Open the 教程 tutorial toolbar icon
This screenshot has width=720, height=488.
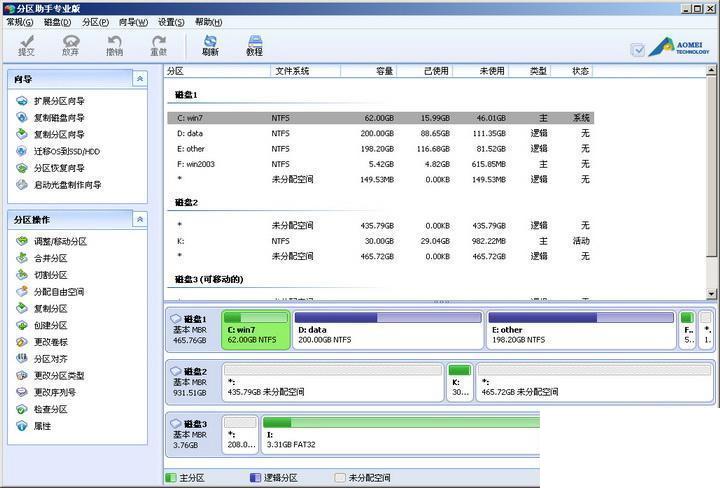tap(254, 45)
